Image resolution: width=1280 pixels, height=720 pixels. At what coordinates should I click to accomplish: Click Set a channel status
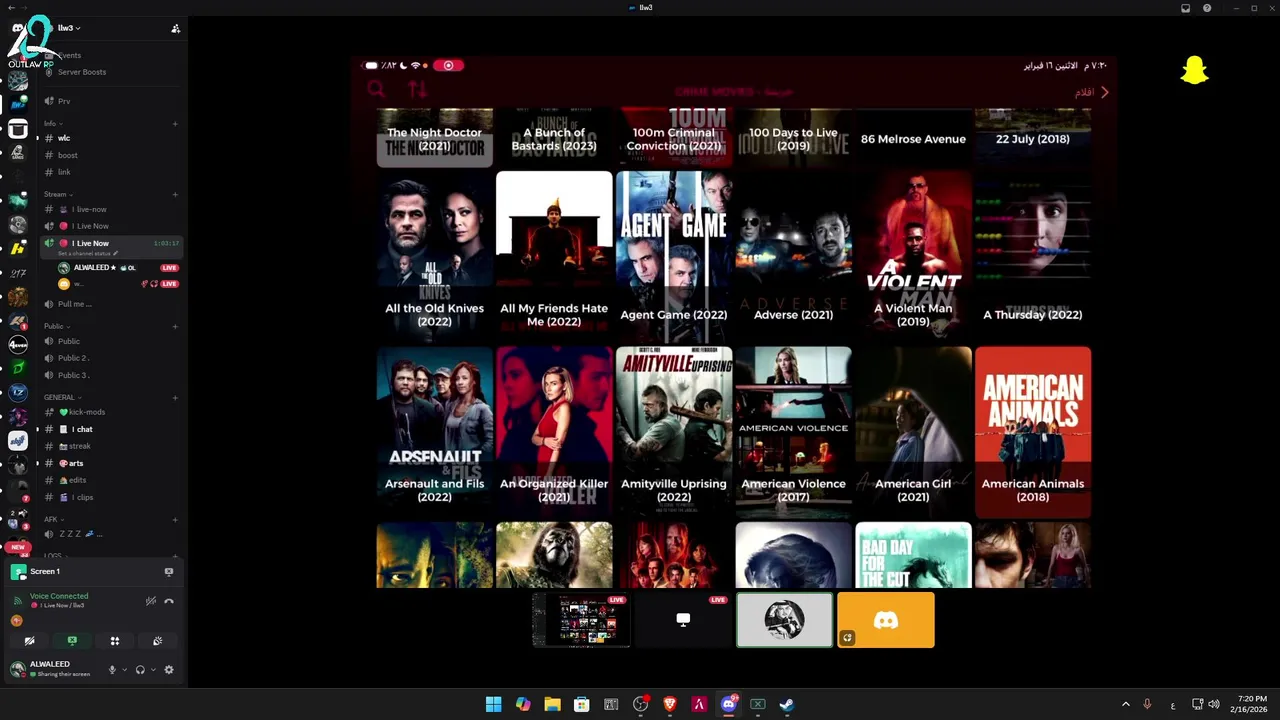[x=87, y=254]
